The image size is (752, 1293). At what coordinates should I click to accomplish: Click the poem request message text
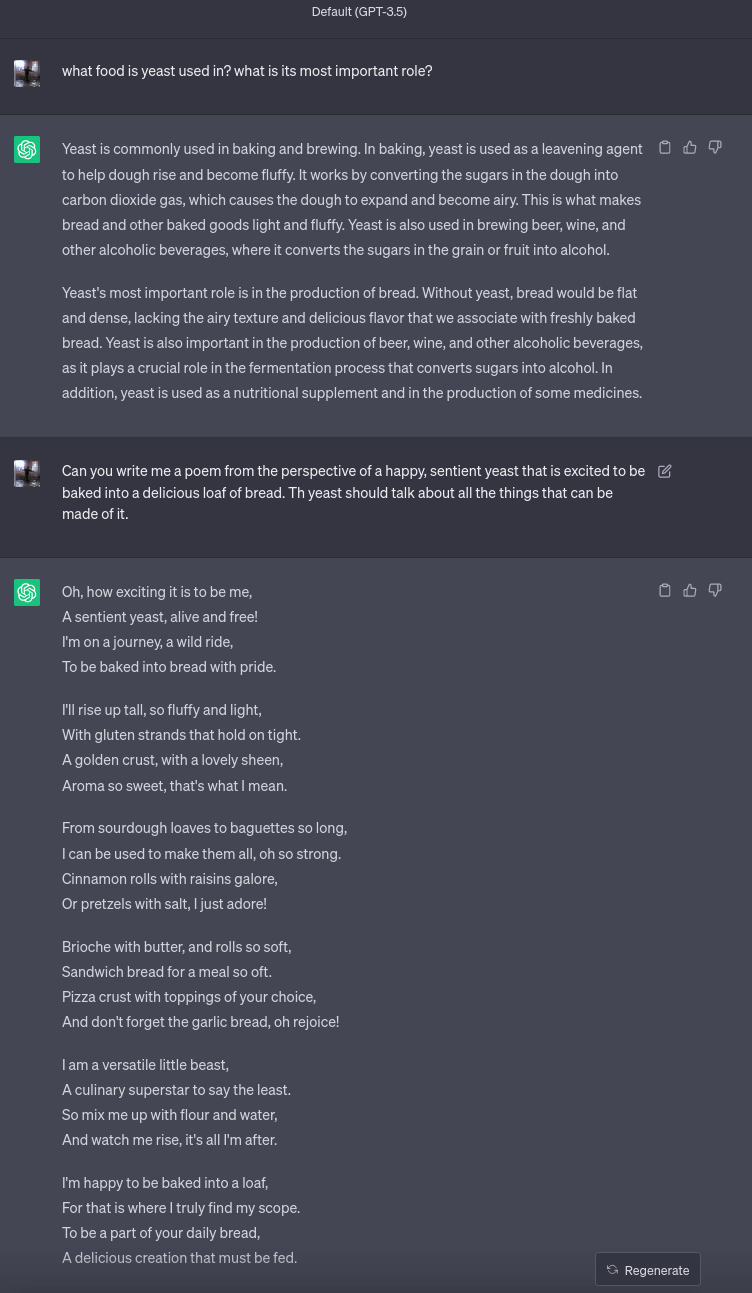point(353,492)
